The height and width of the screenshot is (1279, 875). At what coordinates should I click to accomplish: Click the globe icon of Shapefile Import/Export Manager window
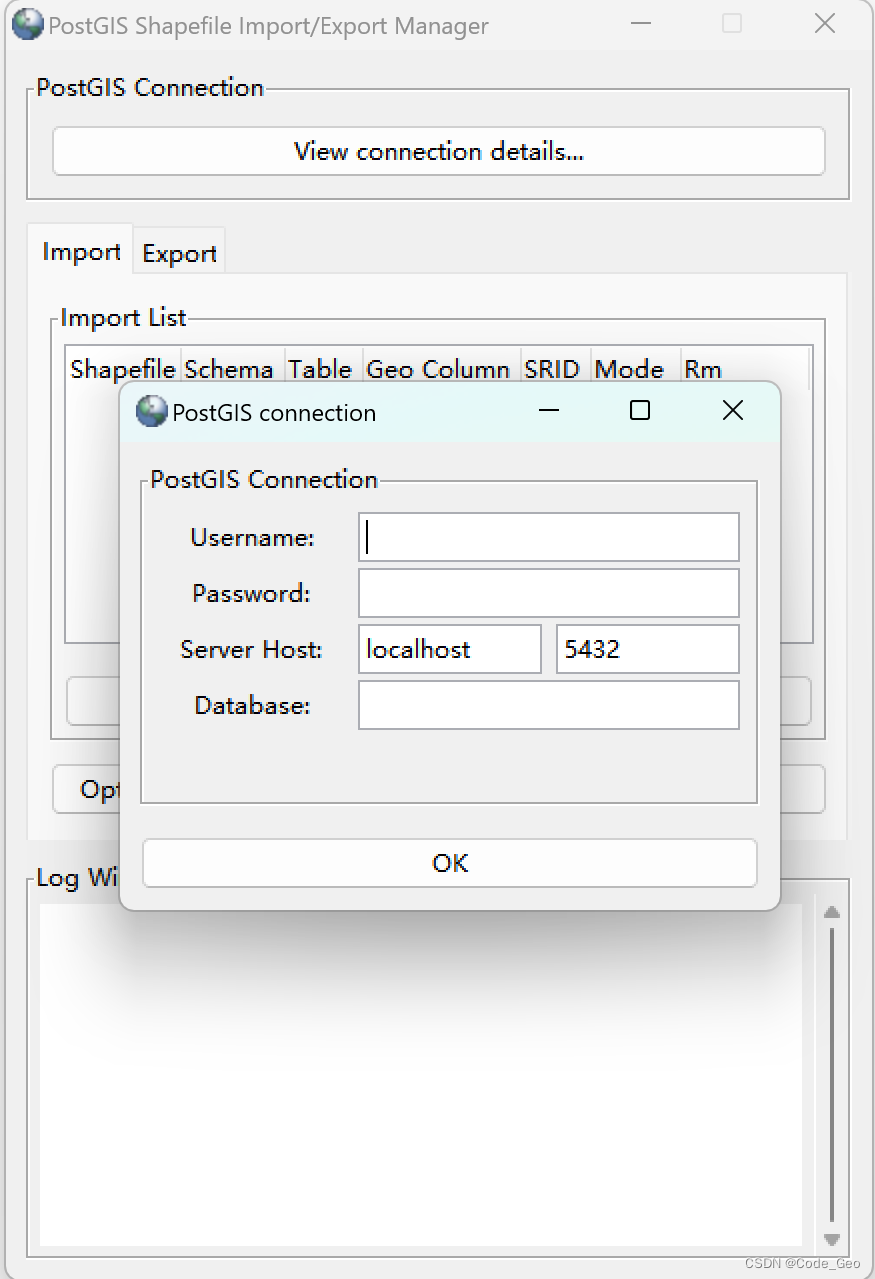tap(28, 24)
